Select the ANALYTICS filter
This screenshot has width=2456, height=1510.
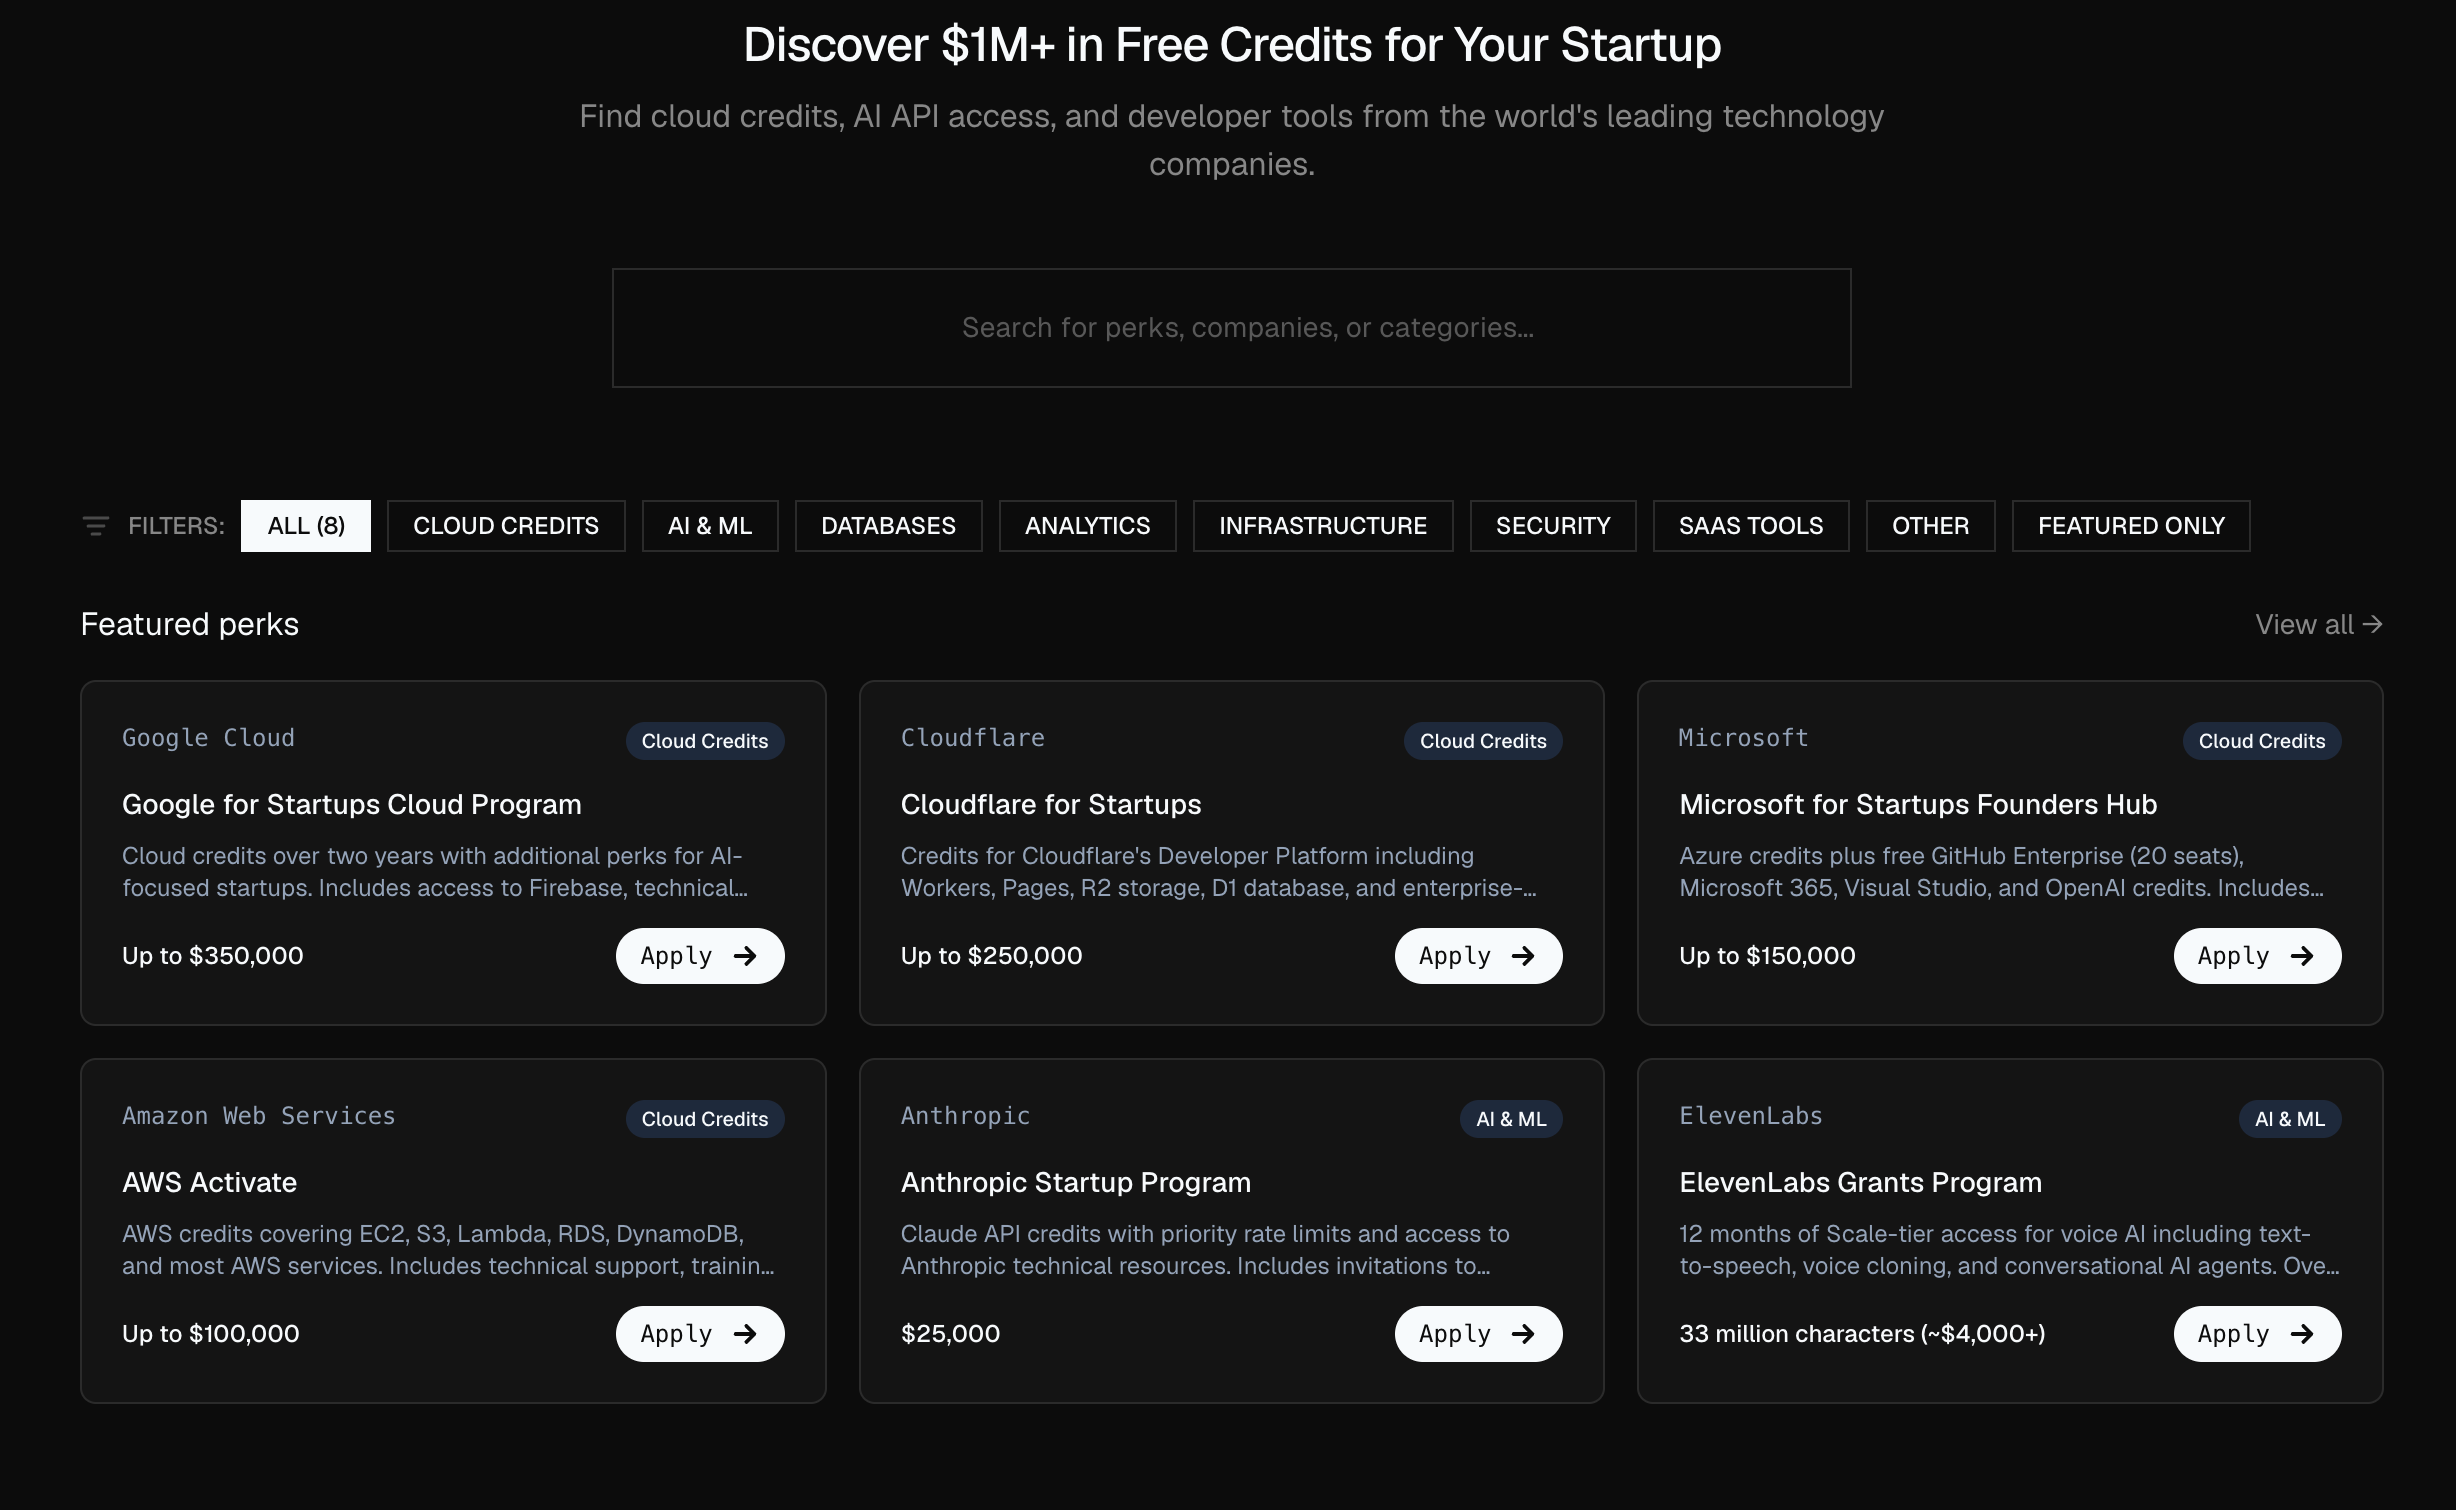[x=1086, y=525]
